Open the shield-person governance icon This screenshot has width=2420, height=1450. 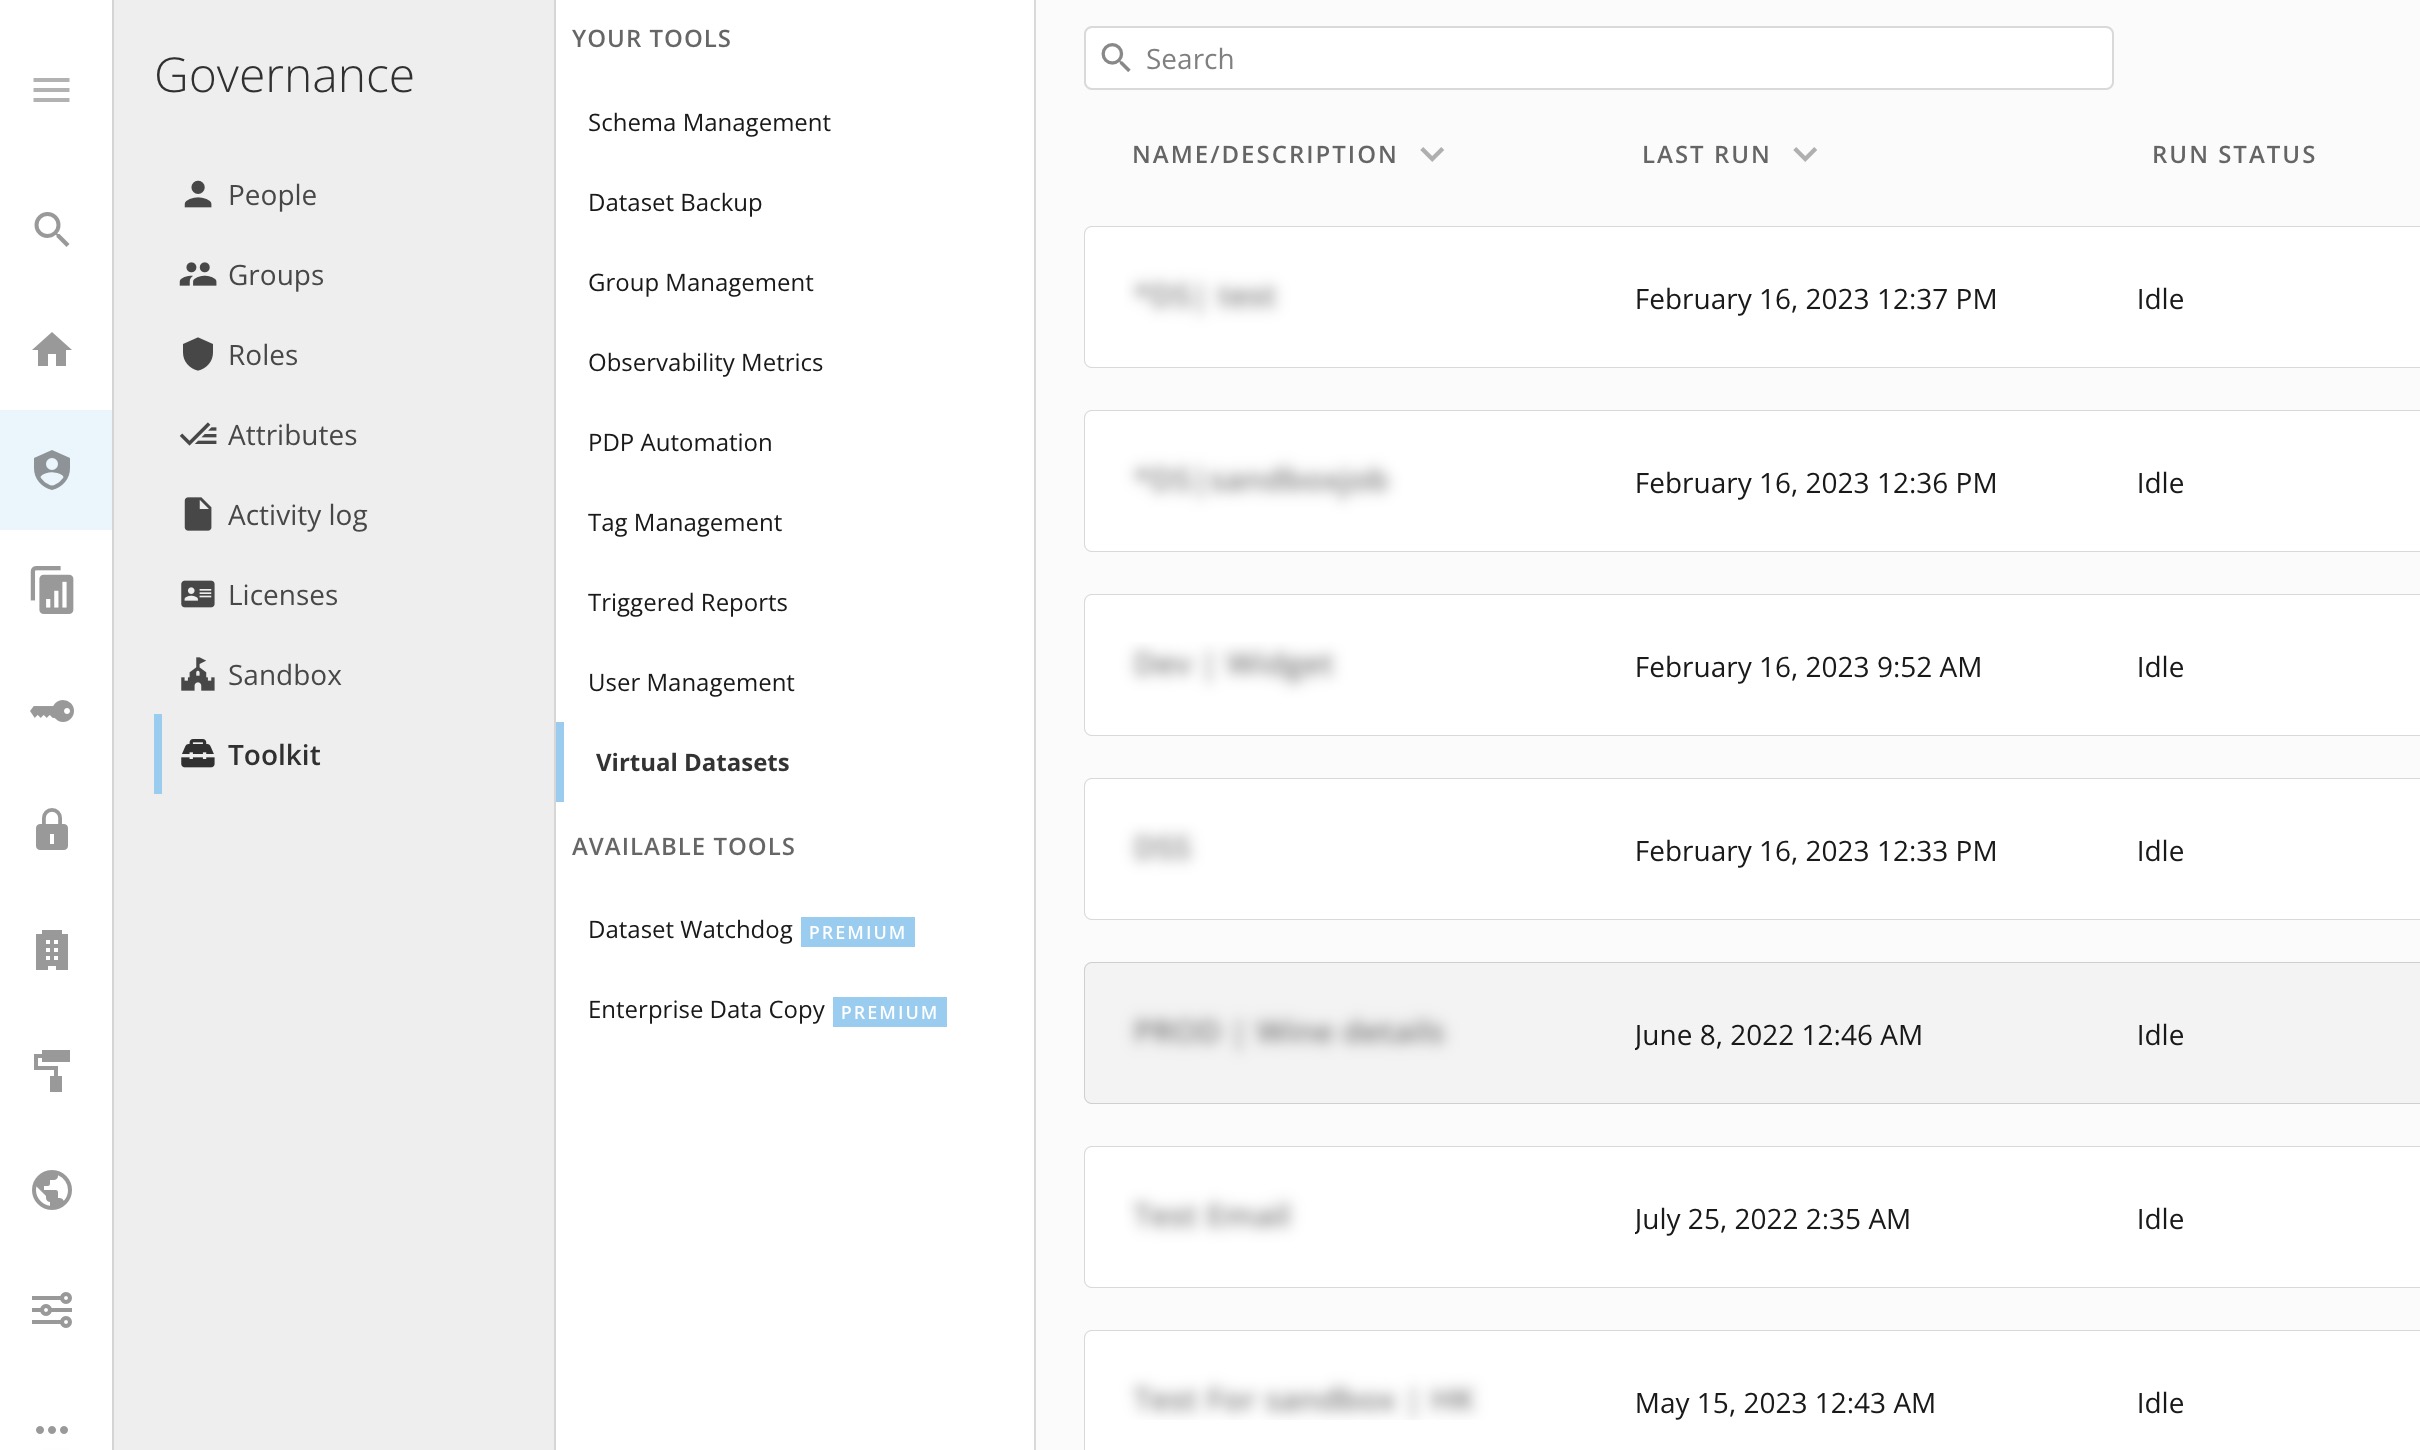click(x=51, y=470)
